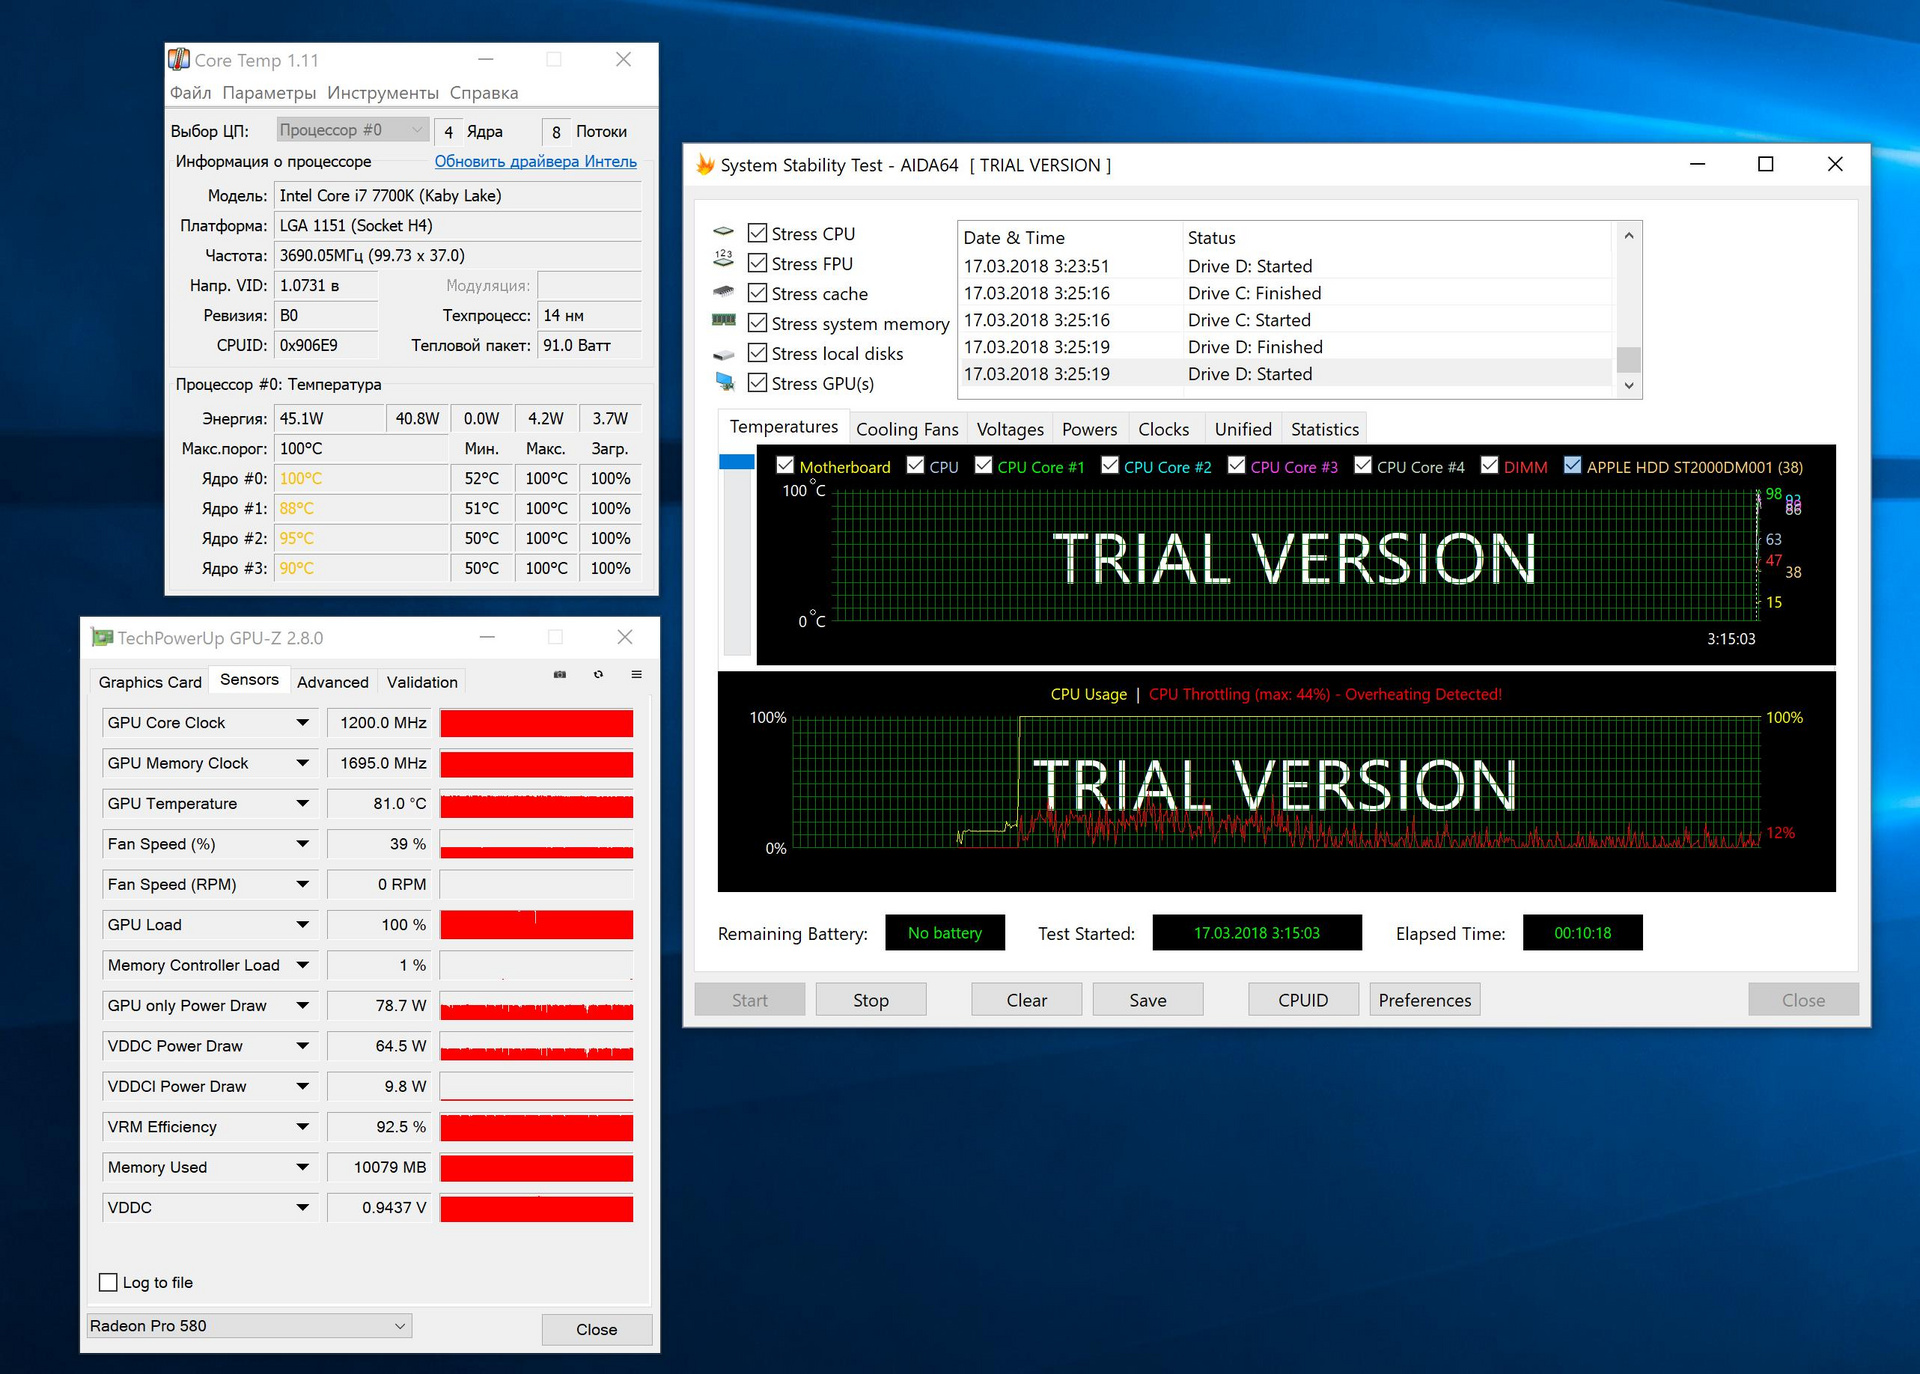Open Powers tab in AIDA64
Screen dimensions: 1920x1374
(x=1089, y=429)
